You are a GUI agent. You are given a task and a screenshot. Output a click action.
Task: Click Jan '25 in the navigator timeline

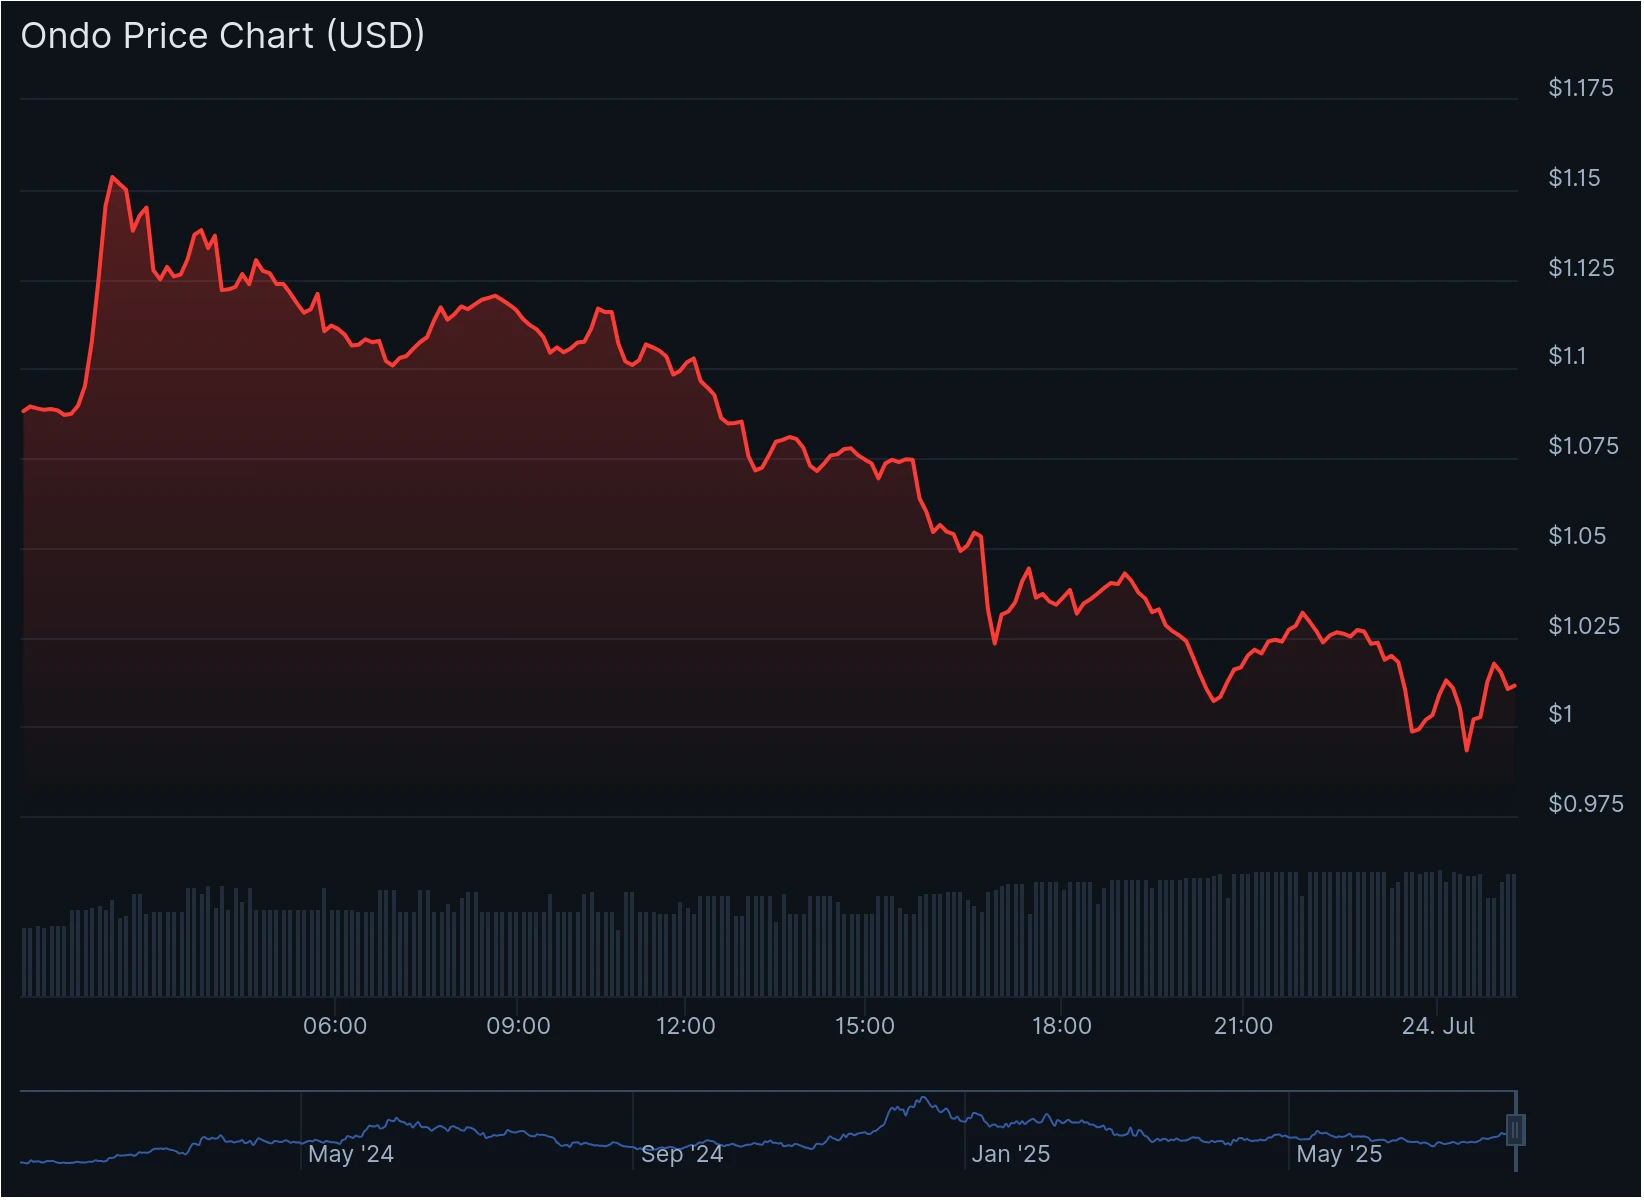coord(1011,1154)
